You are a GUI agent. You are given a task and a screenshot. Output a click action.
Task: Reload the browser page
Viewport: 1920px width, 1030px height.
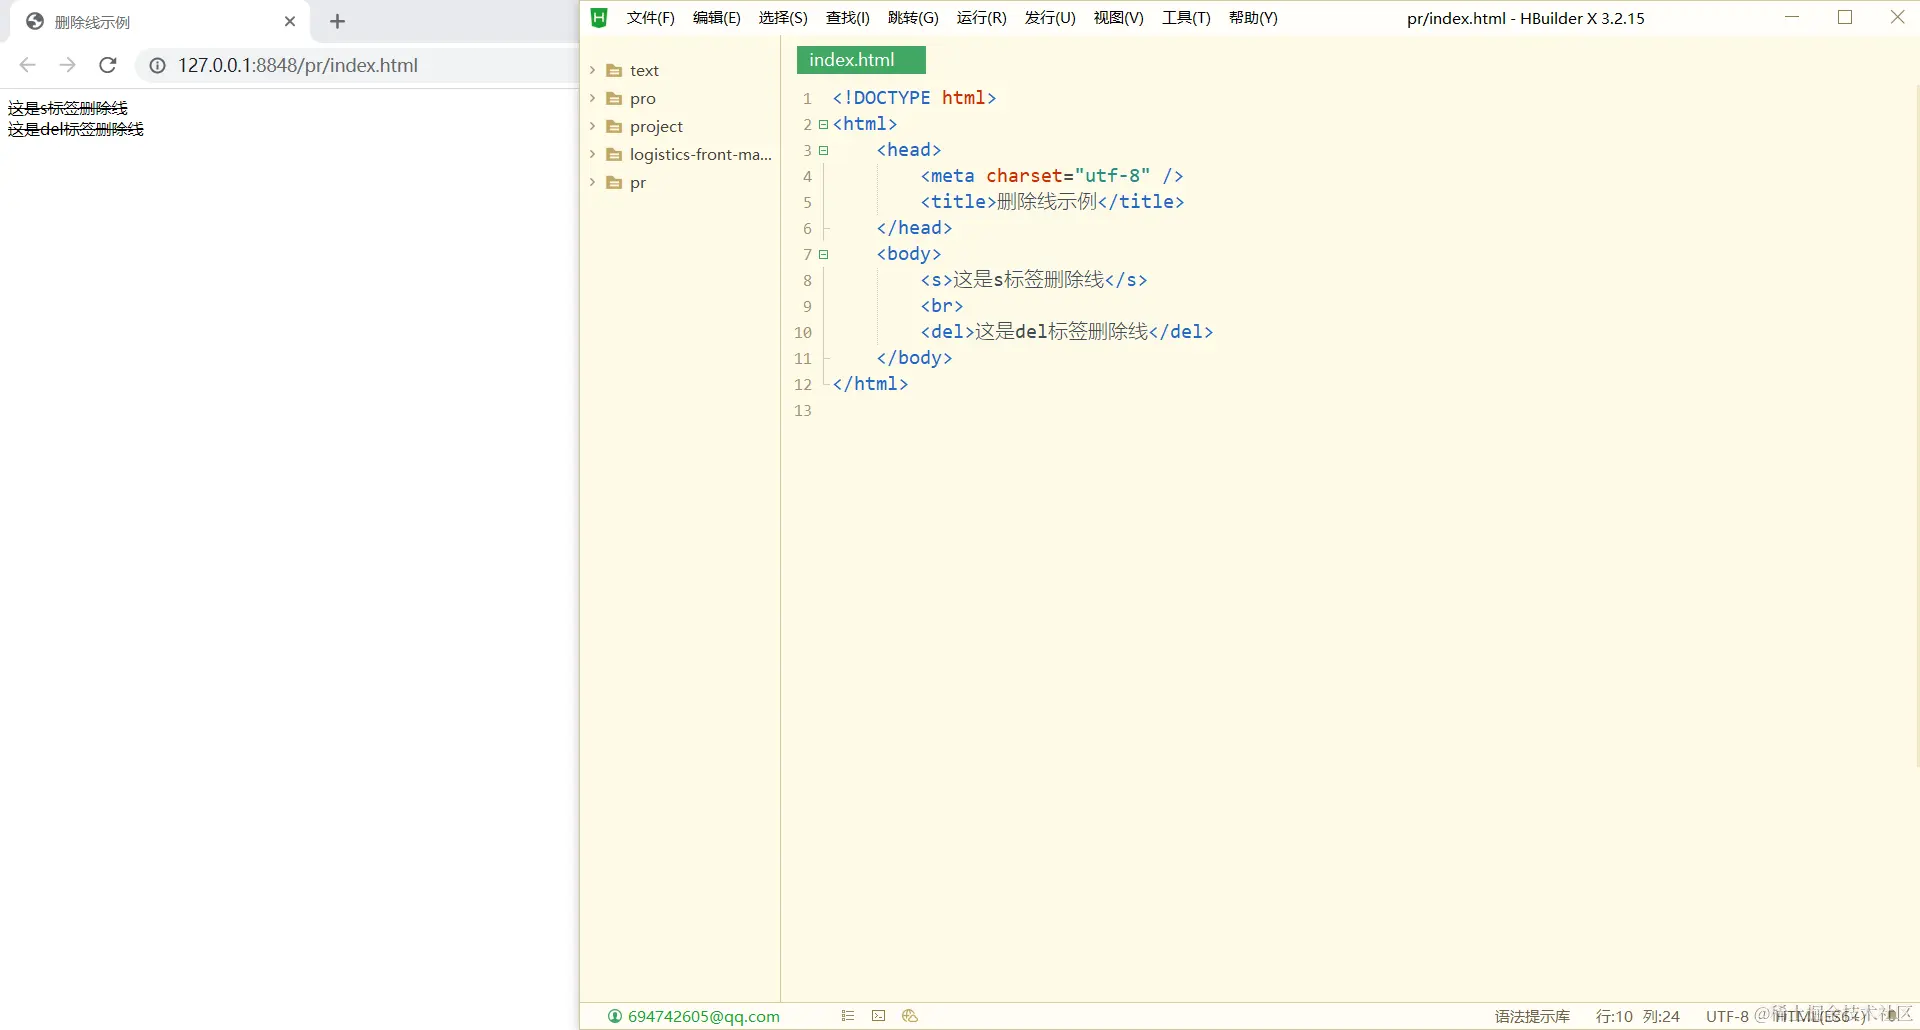tap(108, 65)
